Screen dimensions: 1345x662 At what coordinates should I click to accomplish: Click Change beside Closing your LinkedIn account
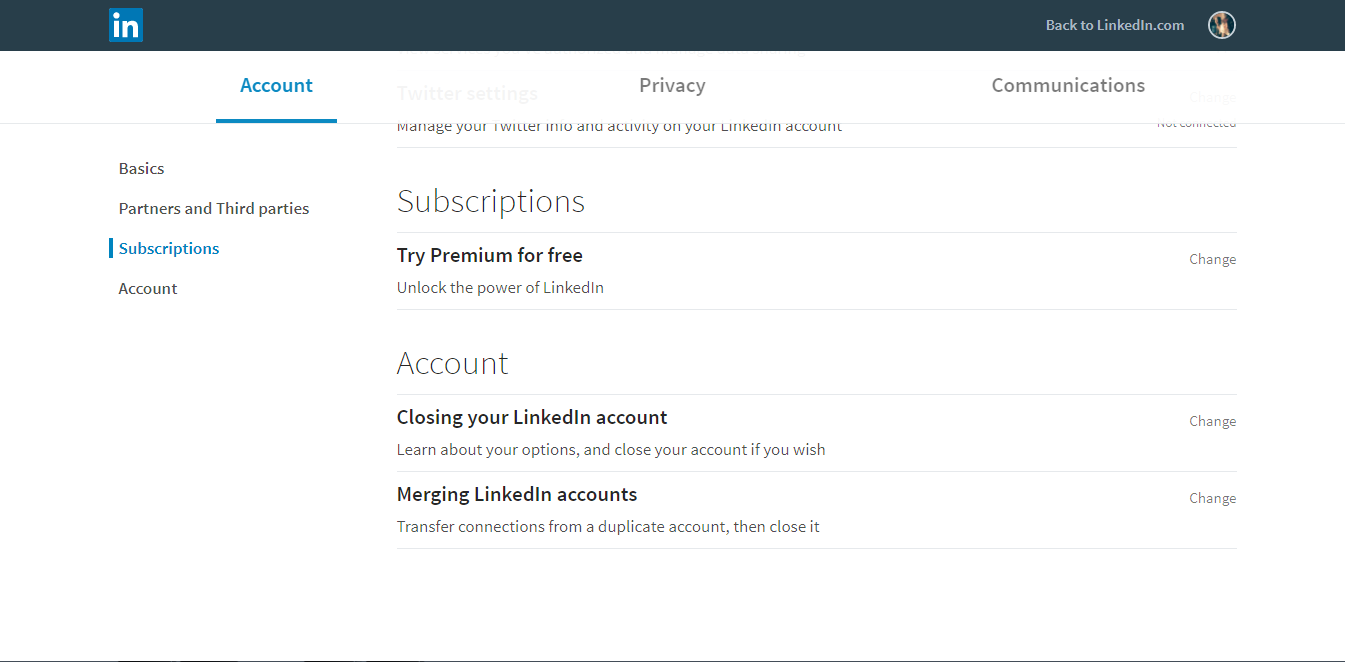(1212, 421)
